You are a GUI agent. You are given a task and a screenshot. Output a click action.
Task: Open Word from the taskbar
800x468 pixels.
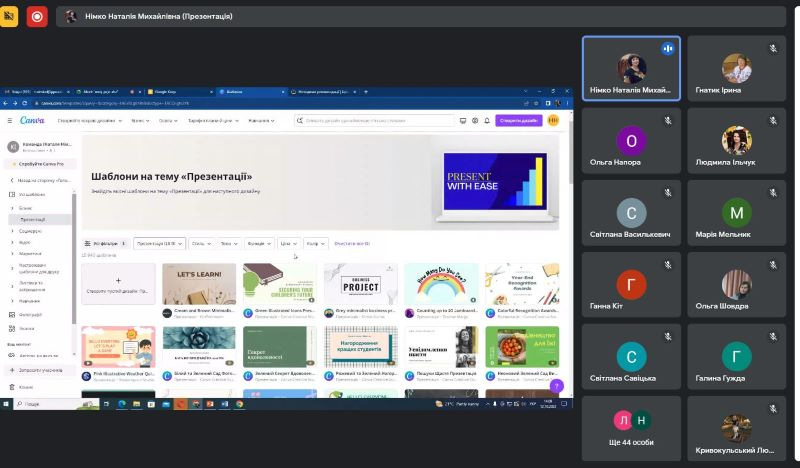pyautogui.click(x=224, y=404)
